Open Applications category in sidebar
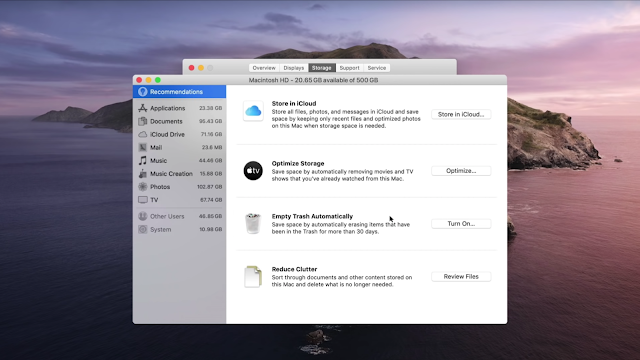Viewport: 640px width, 360px height. (x=179, y=108)
